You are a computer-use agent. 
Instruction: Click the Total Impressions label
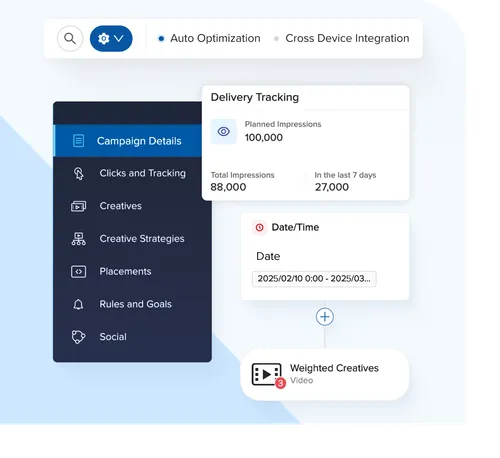[x=242, y=175]
